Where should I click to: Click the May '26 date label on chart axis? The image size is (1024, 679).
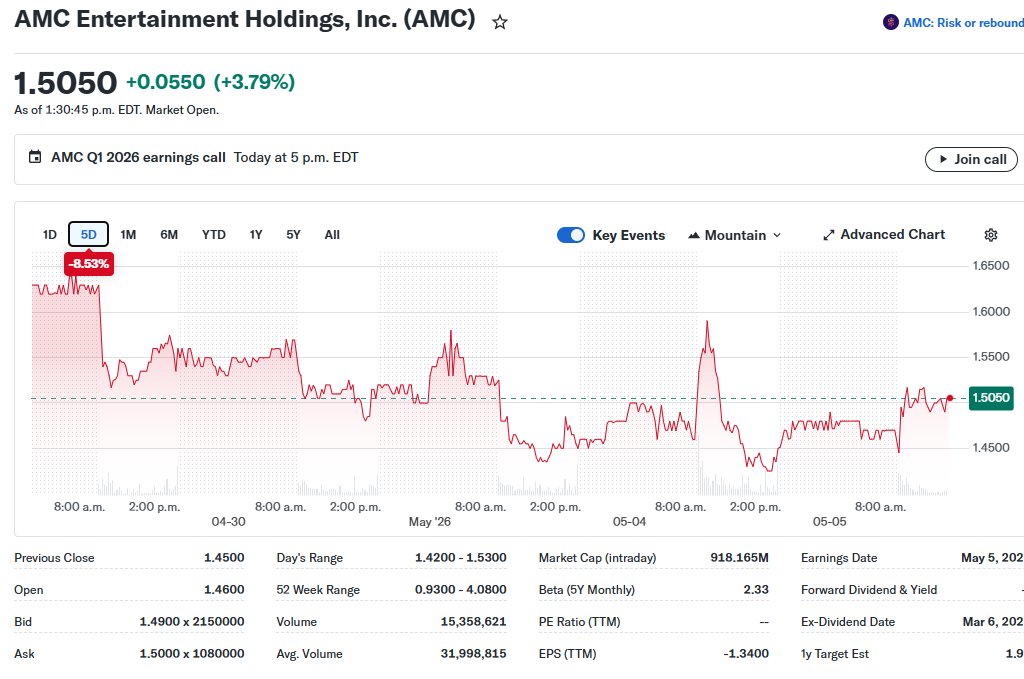[430, 522]
